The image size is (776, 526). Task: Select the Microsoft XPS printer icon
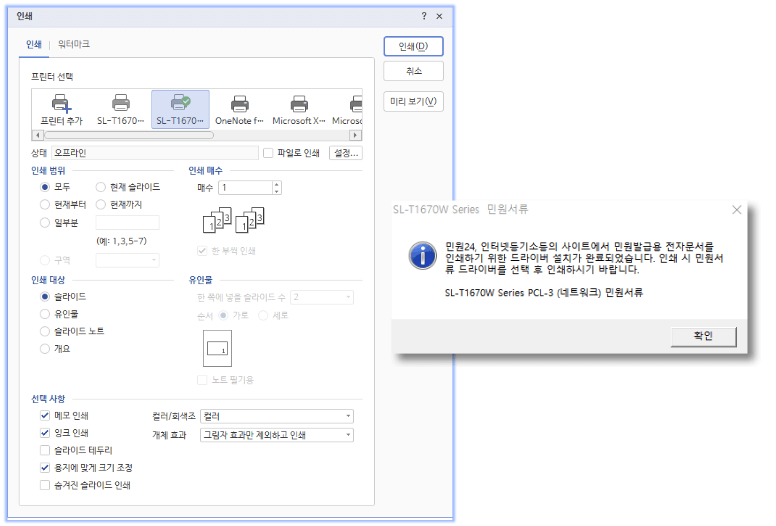tap(299, 109)
